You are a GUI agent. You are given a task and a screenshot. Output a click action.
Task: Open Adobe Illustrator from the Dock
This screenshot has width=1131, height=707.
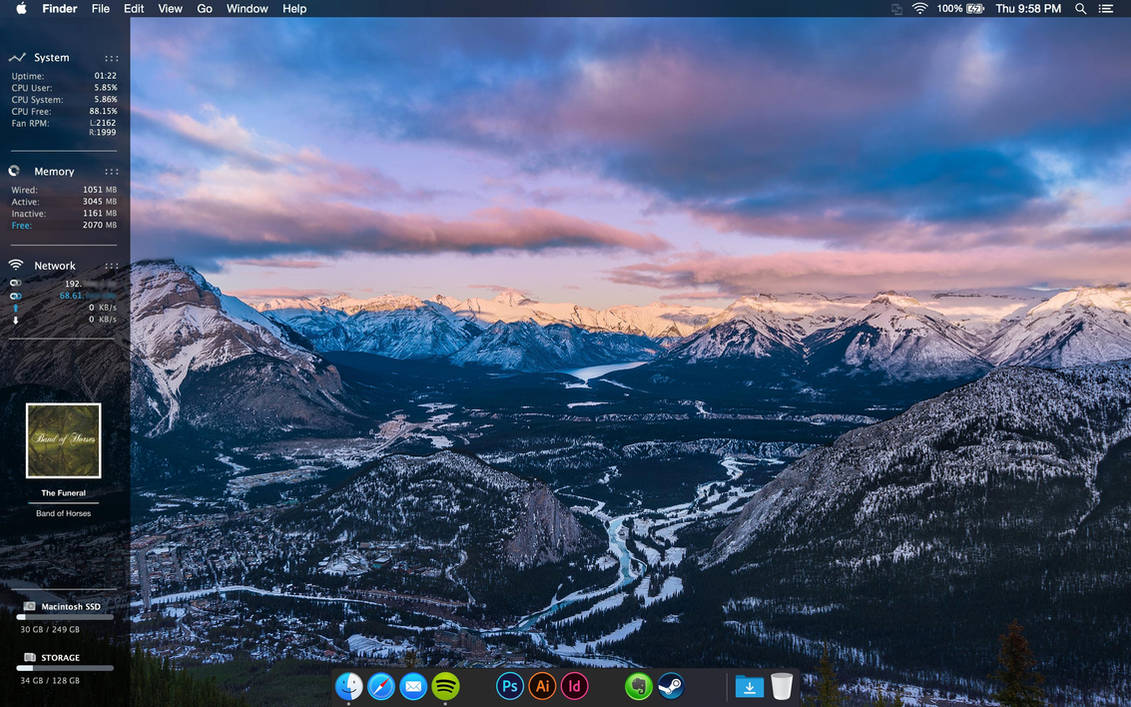(542, 687)
